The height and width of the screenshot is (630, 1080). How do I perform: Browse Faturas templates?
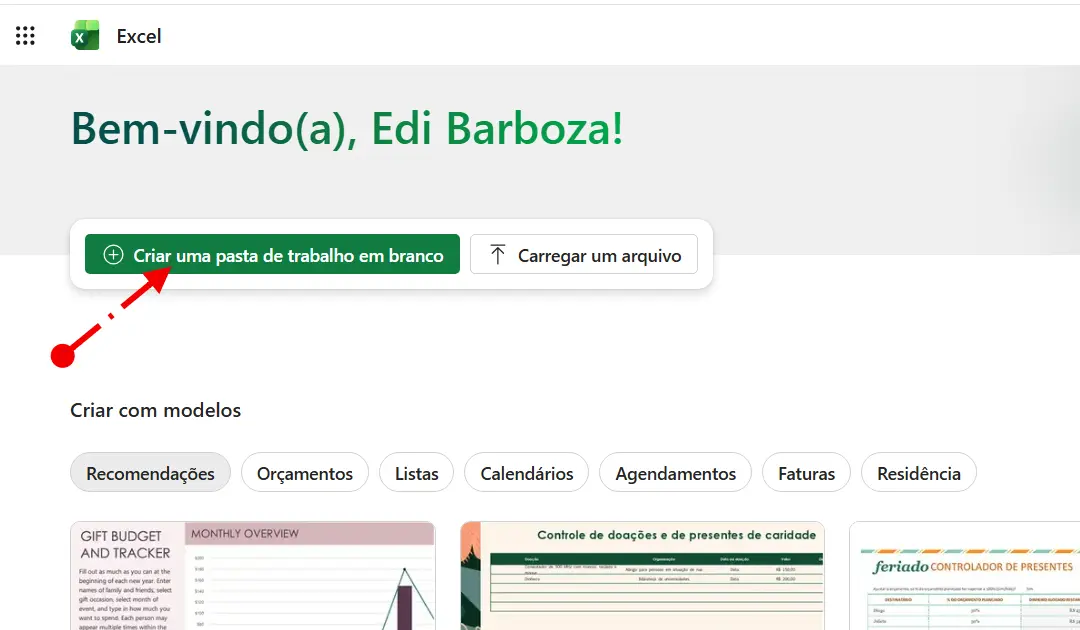tap(806, 472)
